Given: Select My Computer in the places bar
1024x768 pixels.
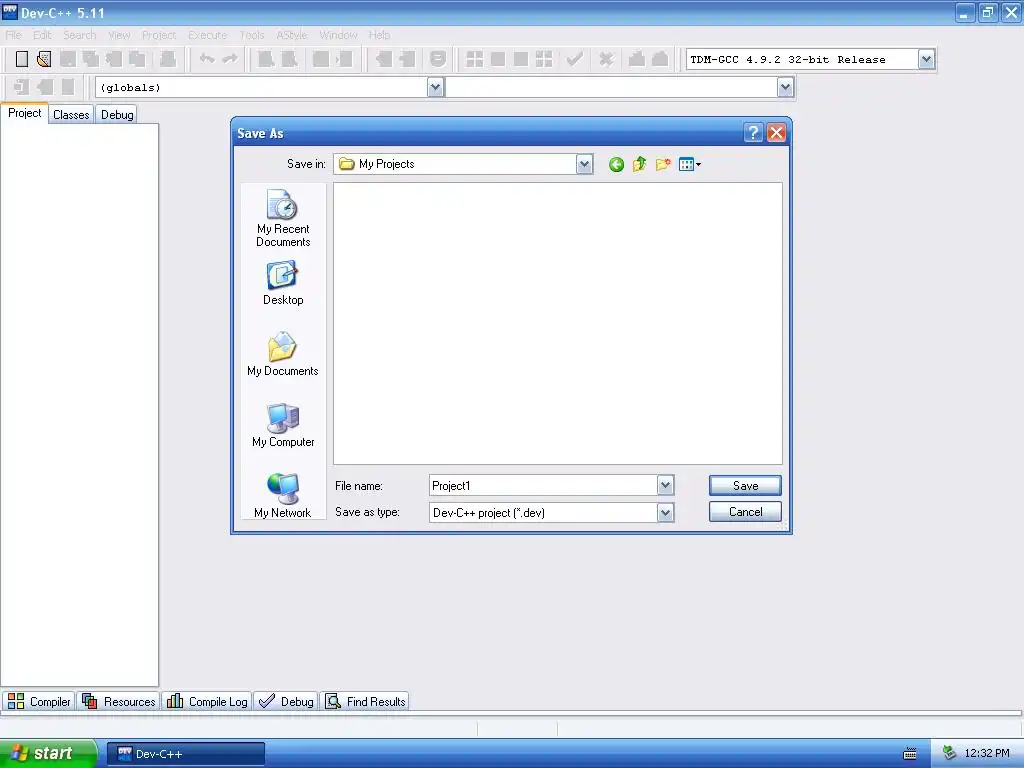Looking at the screenshot, I should pos(283,425).
